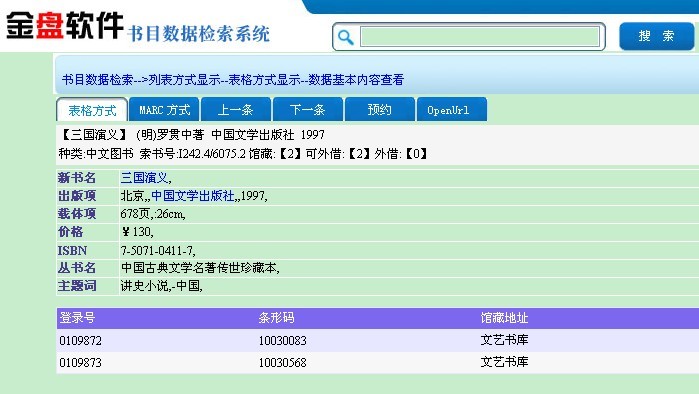Click the 搜索 search button

[x=656, y=36]
